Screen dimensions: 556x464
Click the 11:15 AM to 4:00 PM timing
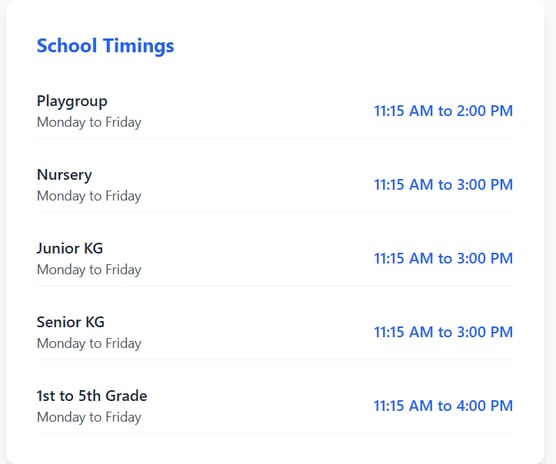[x=443, y=406]
